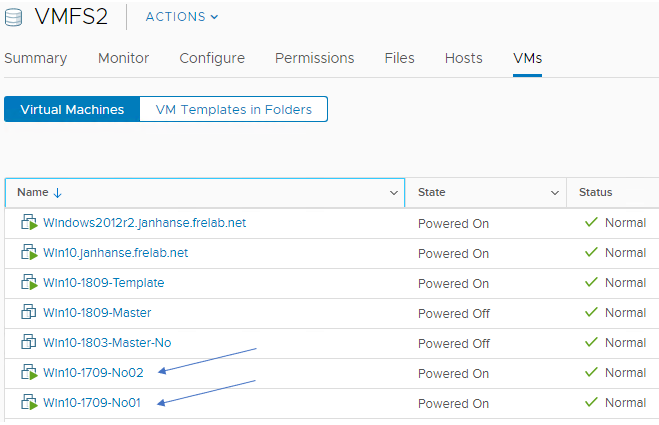Click the Win10-1803-Master-No VM icon
Viewport: 659px width, 425px height.
coord(29,343)
